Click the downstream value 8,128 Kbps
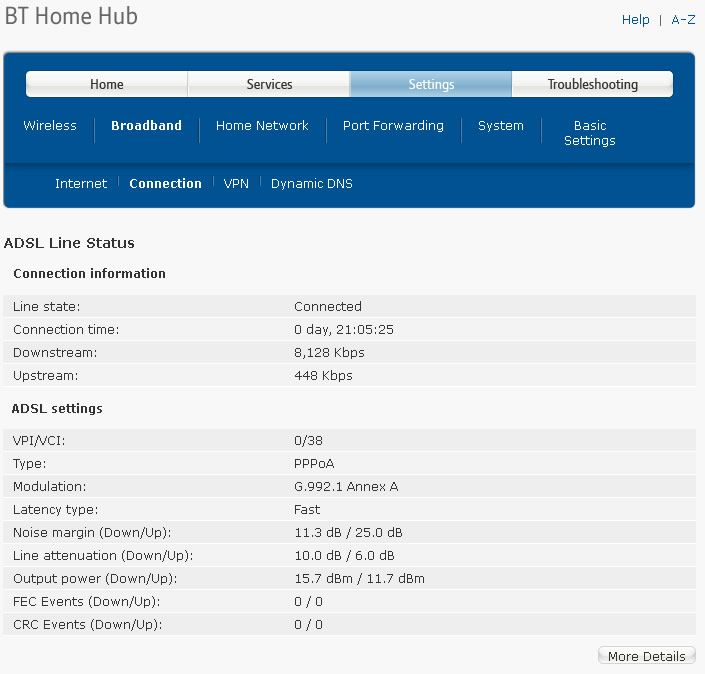This screenshot has width=705, height=674. point(329,353)
